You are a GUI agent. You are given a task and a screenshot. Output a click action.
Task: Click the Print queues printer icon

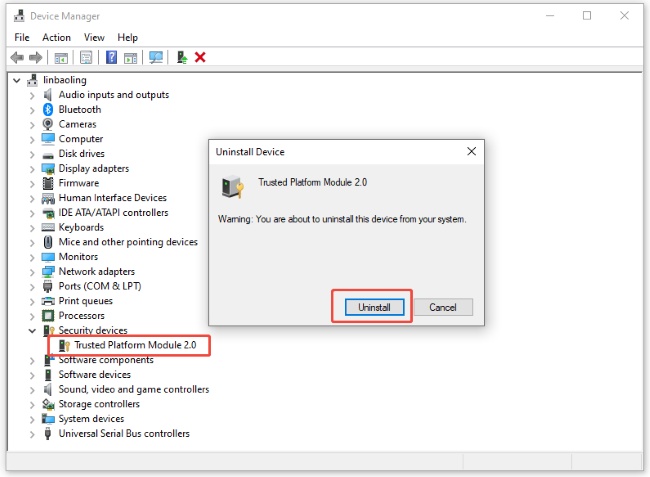pyautogui.click(x=48, y=301)
